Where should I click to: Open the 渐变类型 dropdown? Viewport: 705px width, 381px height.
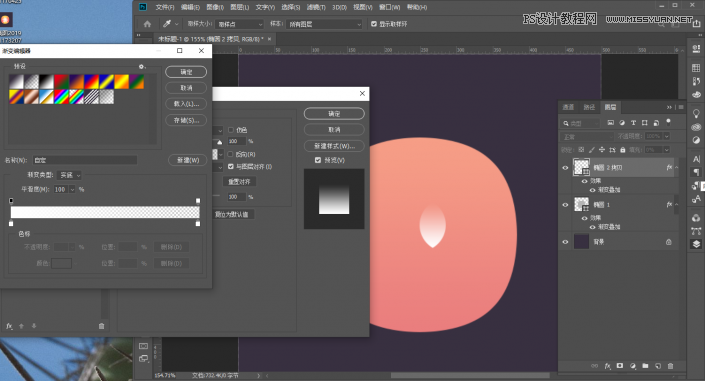(71, 175)
